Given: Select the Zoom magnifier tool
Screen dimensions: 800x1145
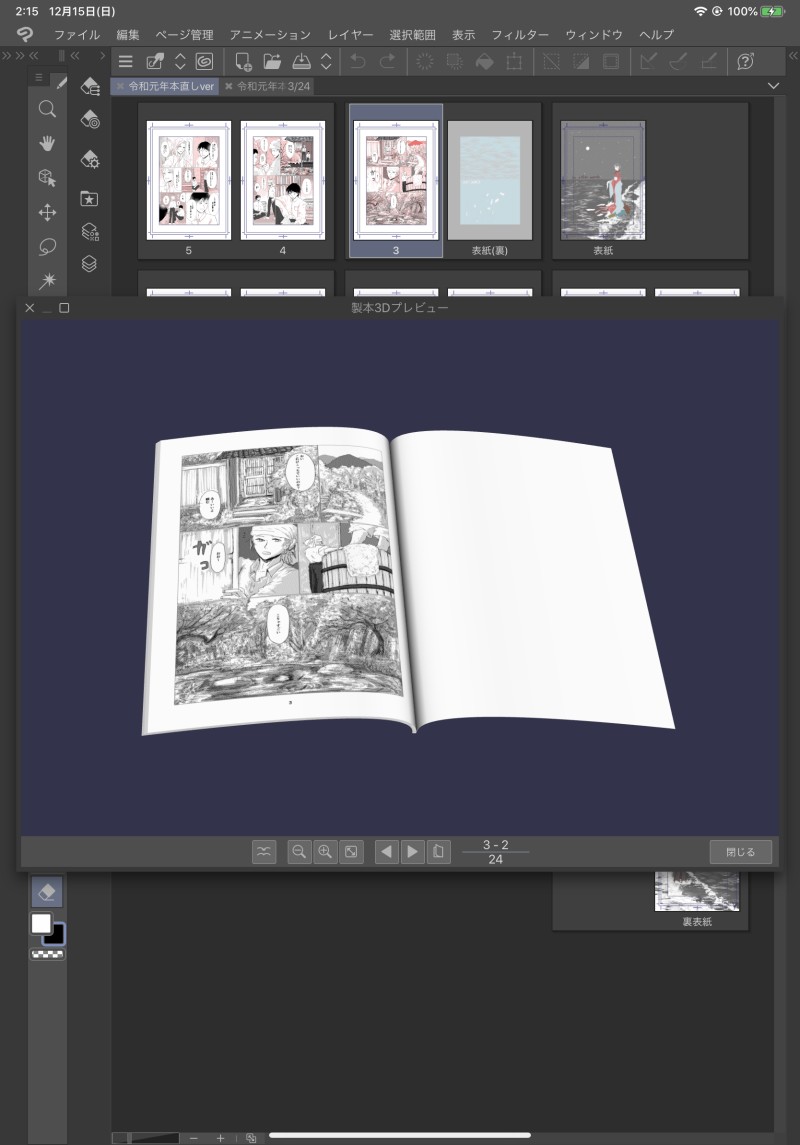Looking at the screenshot, I should pyautogui.click(x=47, y=110).
